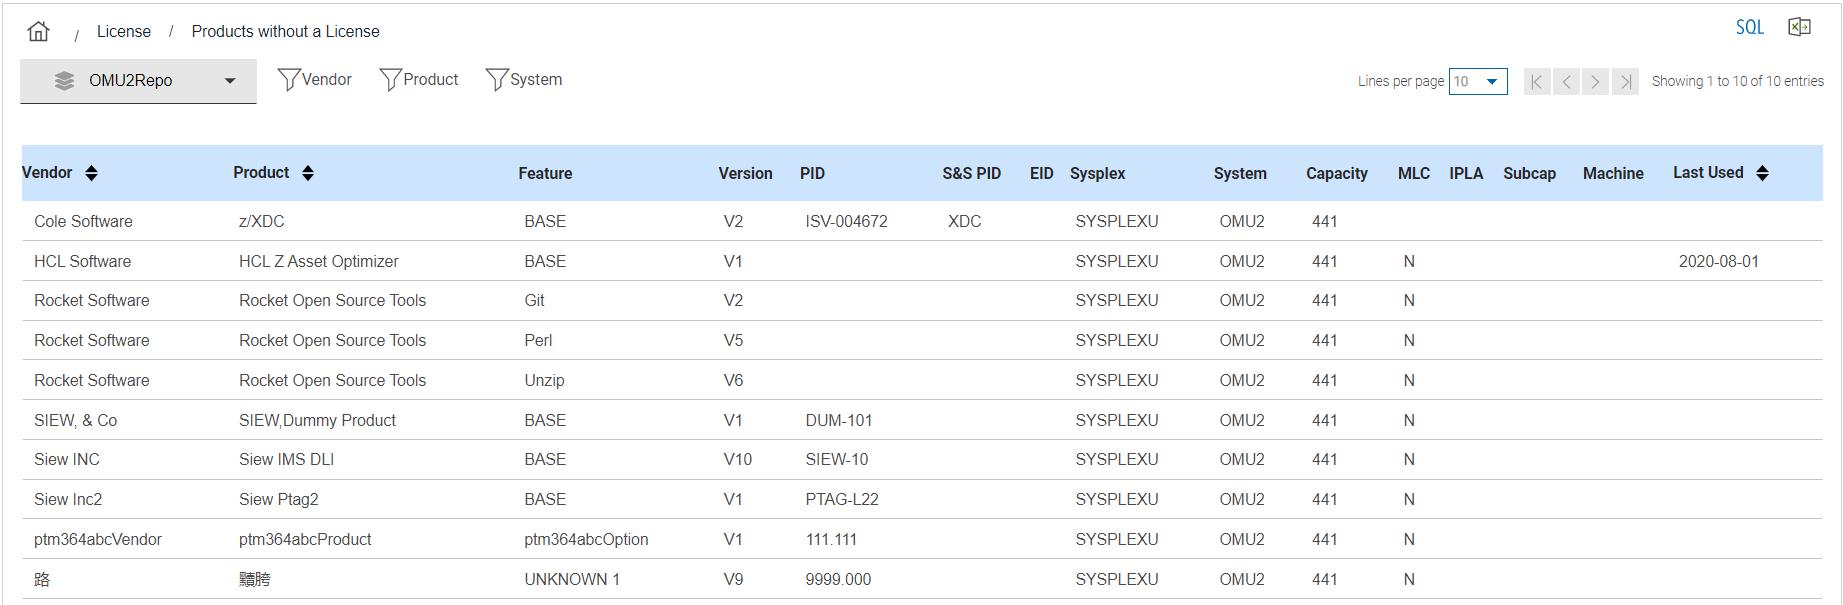1843x605 pixels.
Task: Open the Vendor filter
Action: (x=315, y=79)
